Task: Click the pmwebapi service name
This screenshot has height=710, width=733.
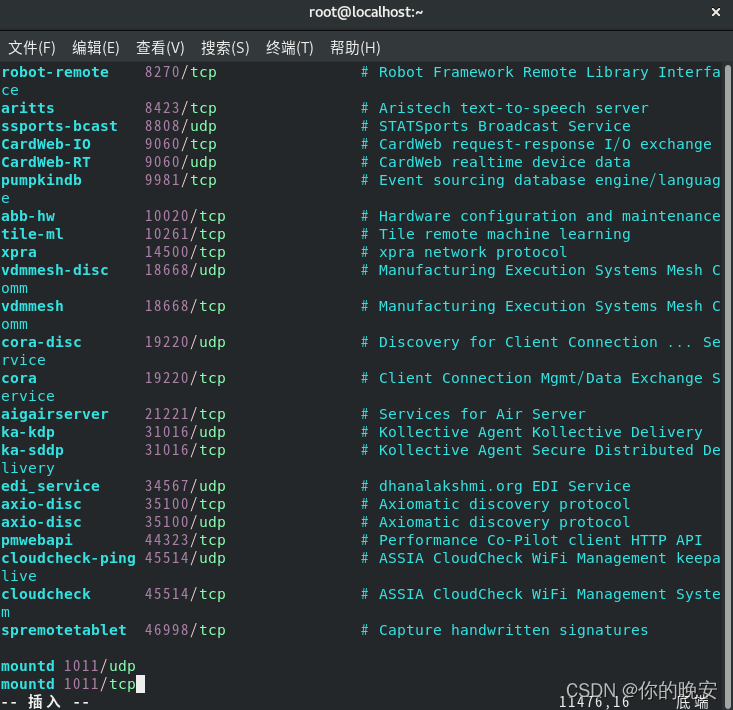Action: pos(36,540)
